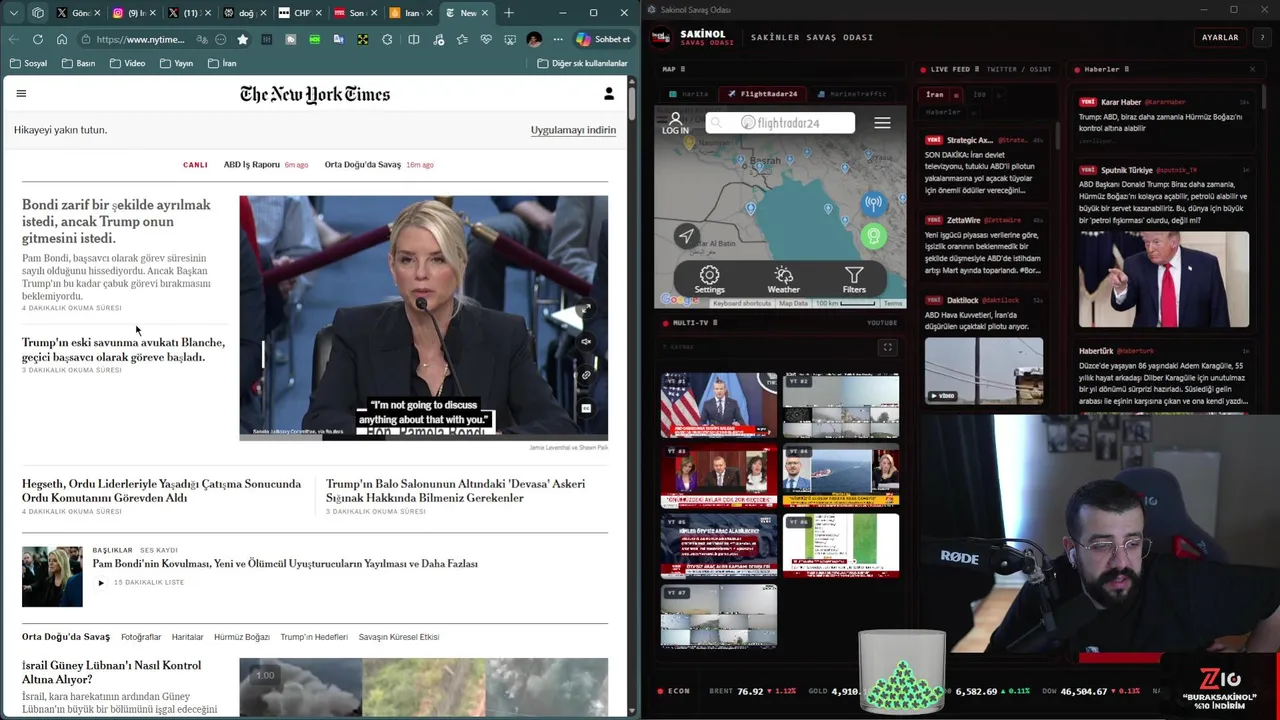Click the Pam Bondi podcast thumbnail
This screenshot has width=1280, height=720.
(x=52, y=576)
